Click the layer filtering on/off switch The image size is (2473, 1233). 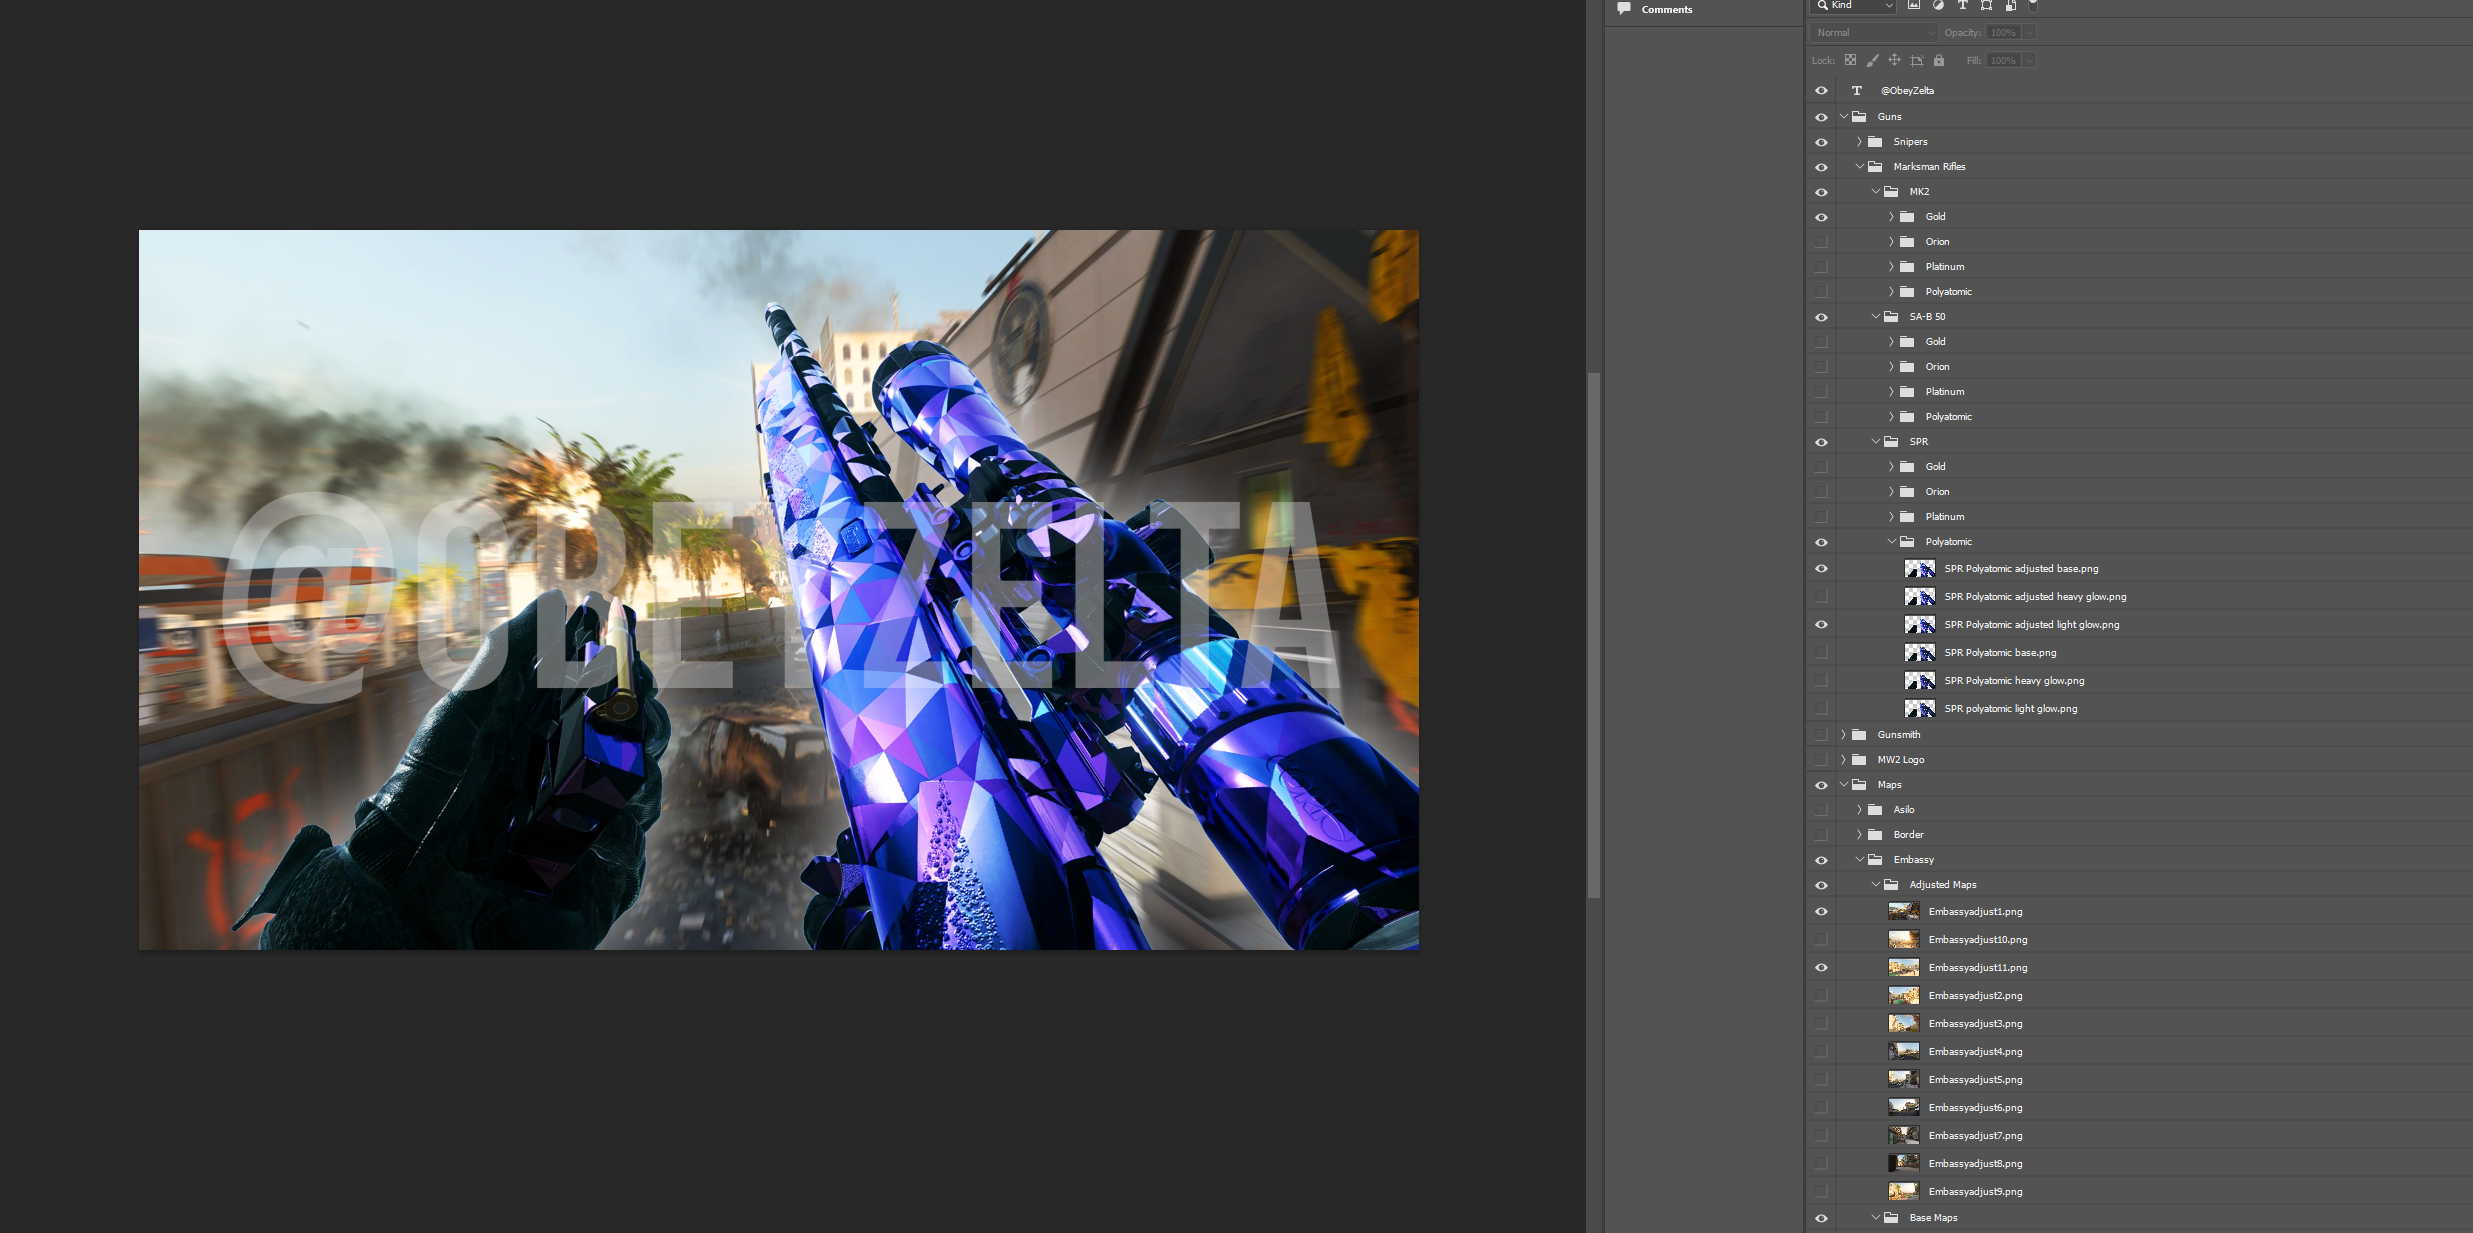2032,6
